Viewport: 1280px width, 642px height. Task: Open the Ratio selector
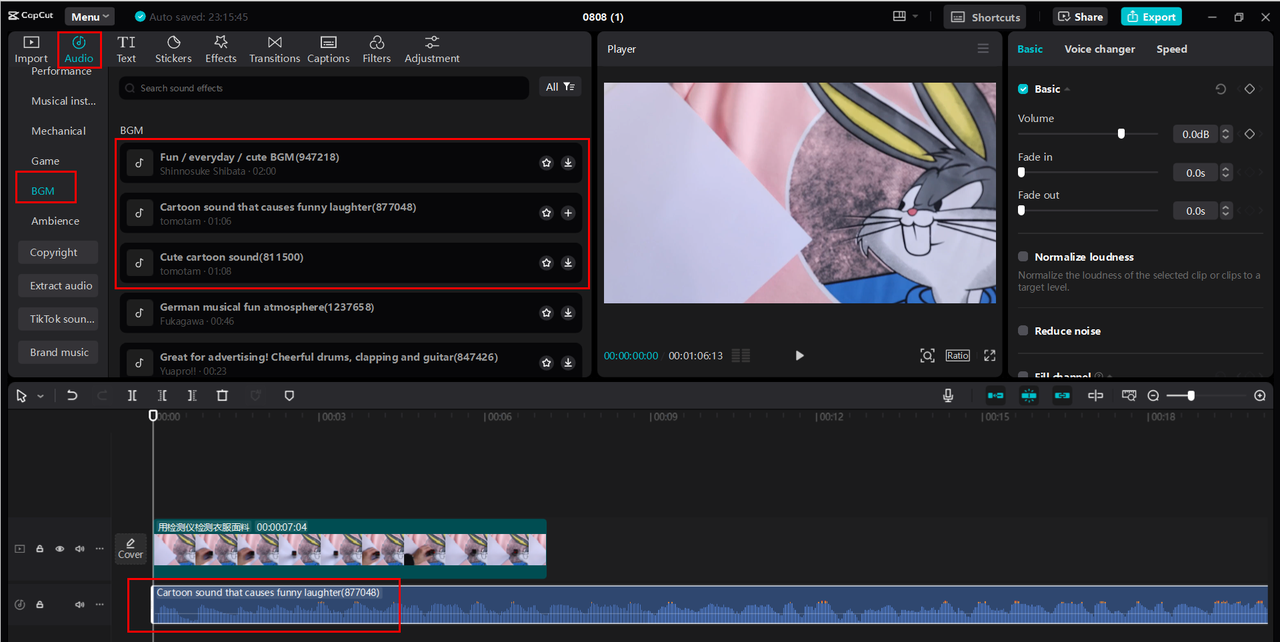click(958, 355)
